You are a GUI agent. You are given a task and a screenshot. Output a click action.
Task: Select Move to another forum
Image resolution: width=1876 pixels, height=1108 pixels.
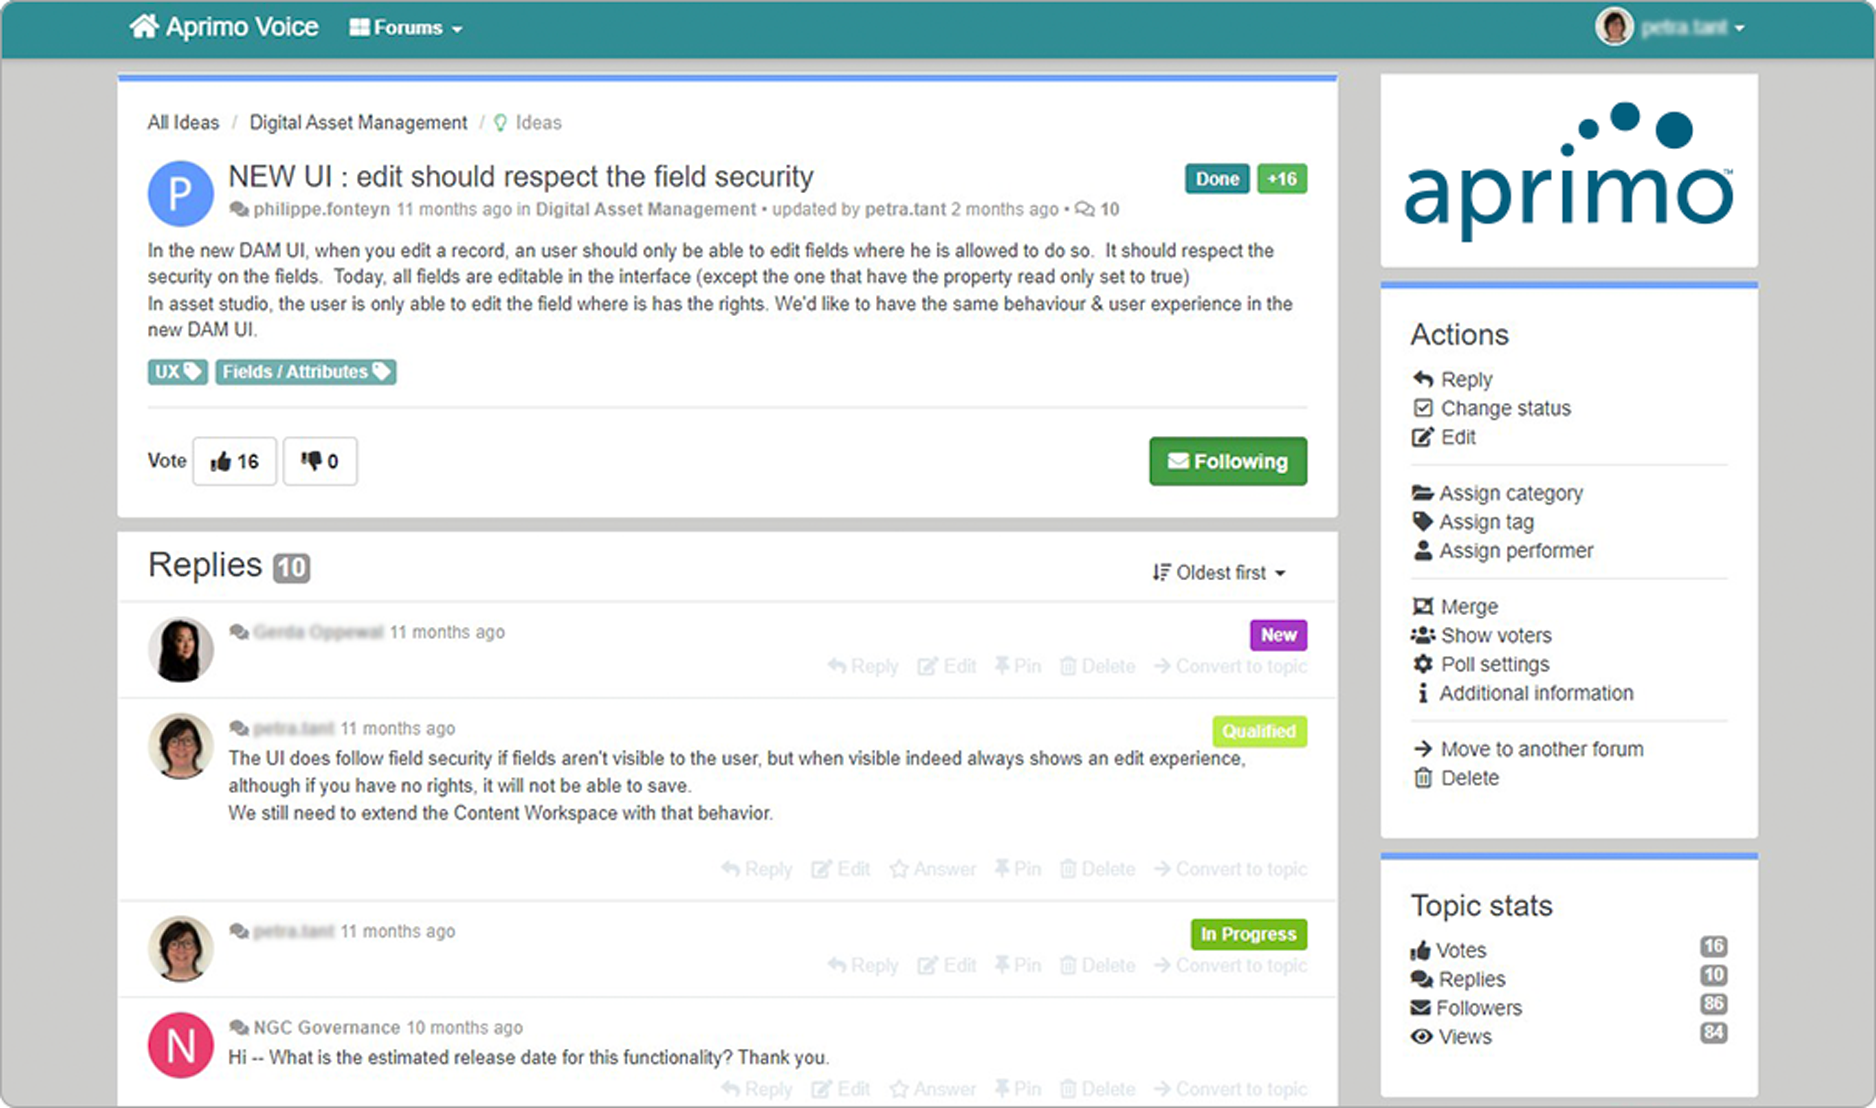click(1528, 749)
